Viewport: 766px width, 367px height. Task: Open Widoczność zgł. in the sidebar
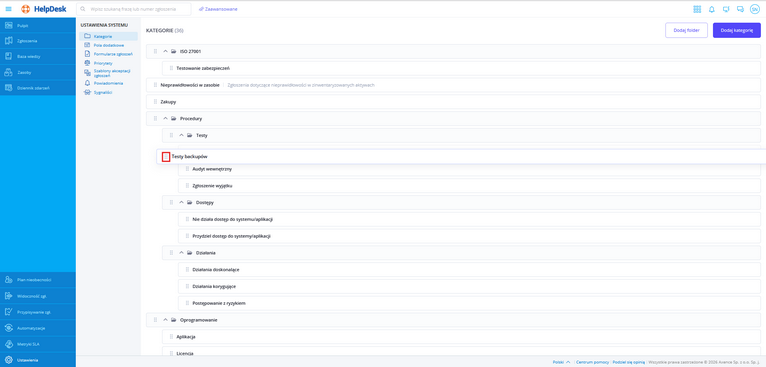click(x=38, y=296)
